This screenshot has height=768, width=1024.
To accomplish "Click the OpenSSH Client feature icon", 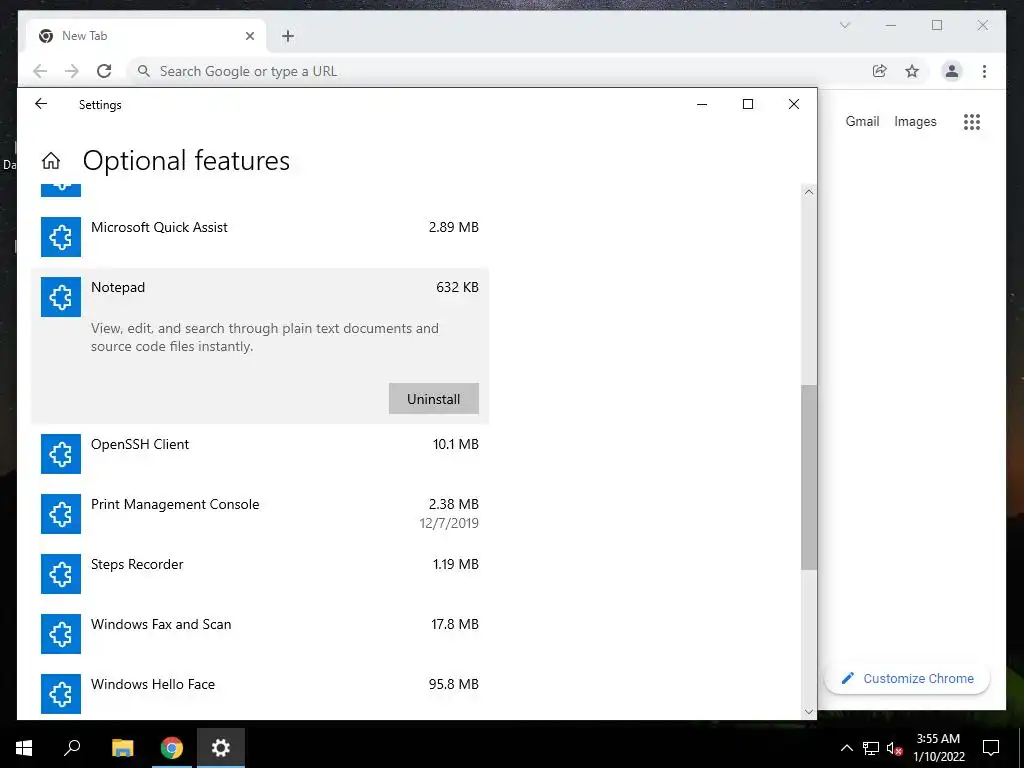I will tap(61, 454).
